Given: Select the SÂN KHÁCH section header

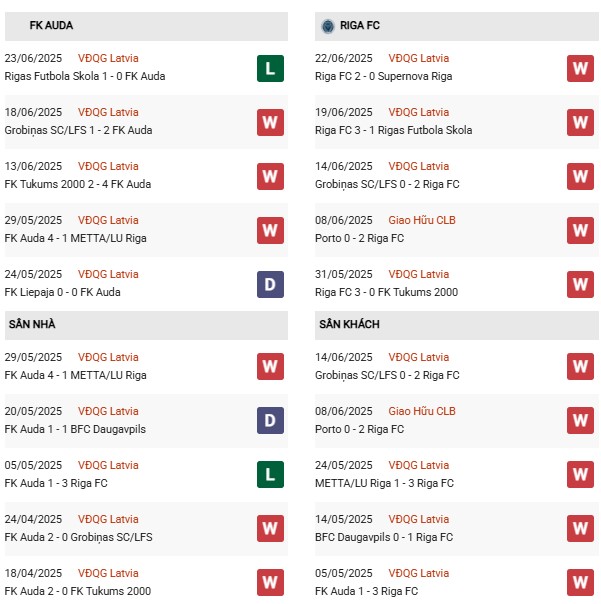Looking at the screenshot, I should click(x=457, y=325).
